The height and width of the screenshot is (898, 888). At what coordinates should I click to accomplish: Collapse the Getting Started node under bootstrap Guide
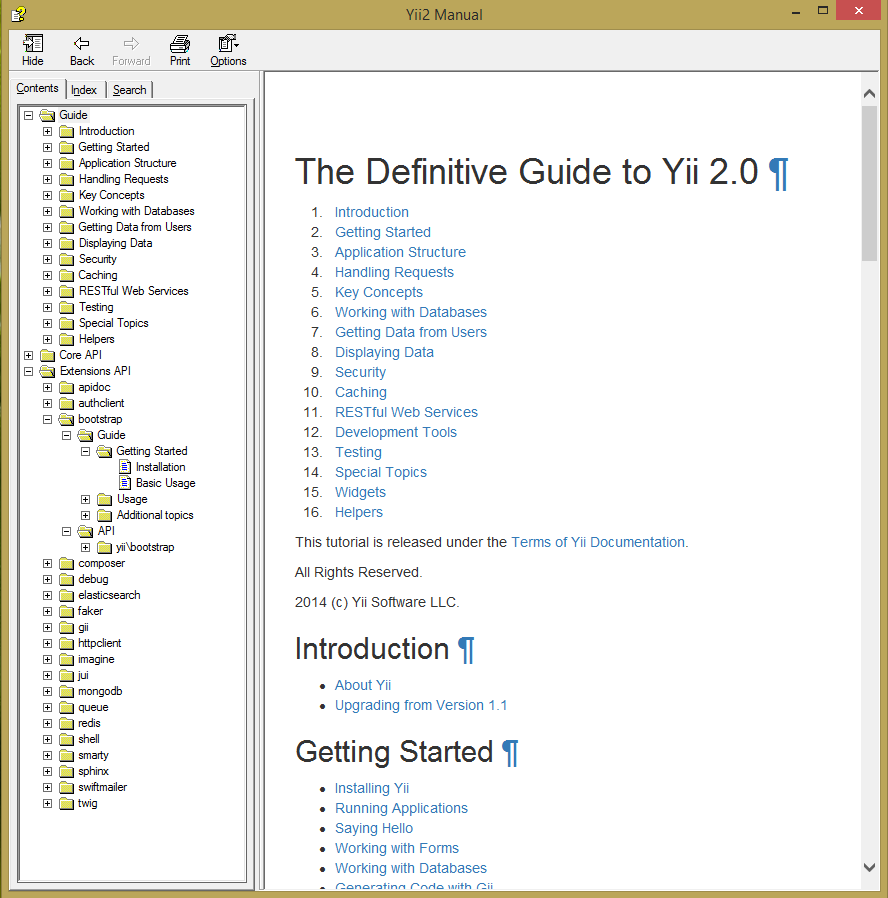tap(85, 451)
